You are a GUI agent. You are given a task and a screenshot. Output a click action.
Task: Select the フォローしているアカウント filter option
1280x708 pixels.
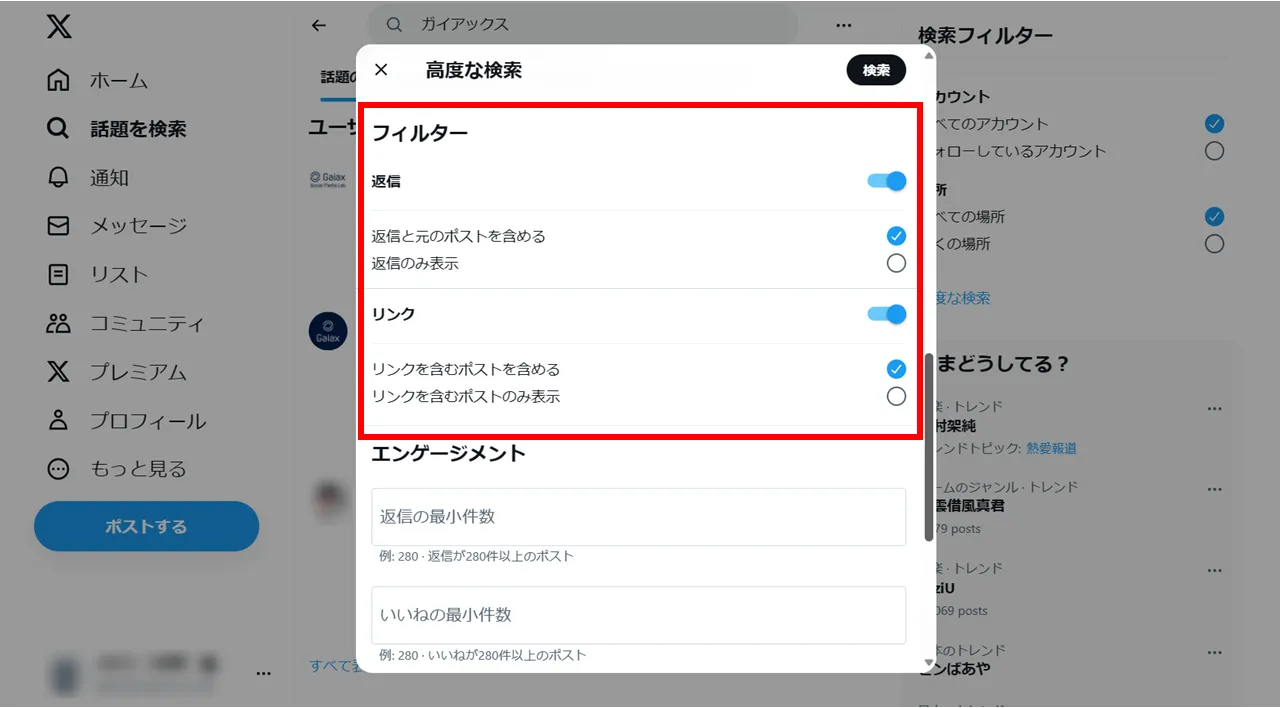1215,151
